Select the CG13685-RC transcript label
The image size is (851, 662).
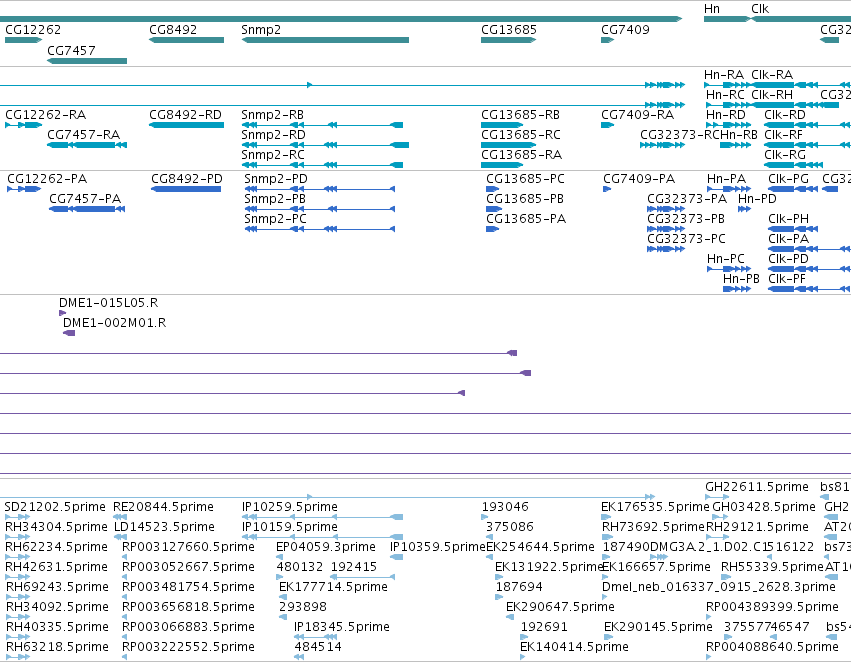point(521,135)
